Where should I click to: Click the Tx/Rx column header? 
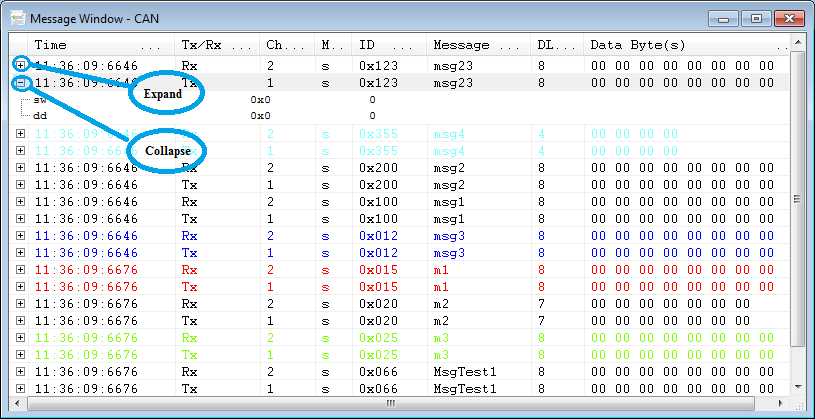point(217,45)
